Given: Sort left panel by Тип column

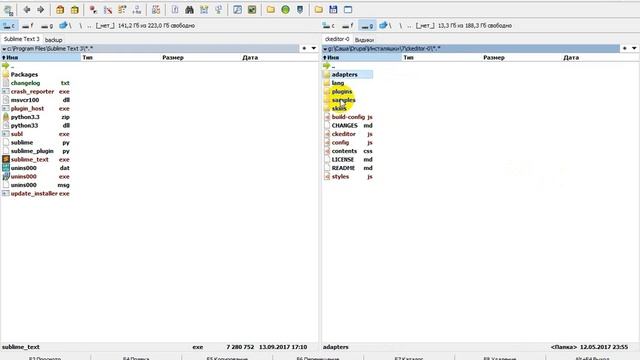Looking at the screenshot, I should [x=121, y=58].
